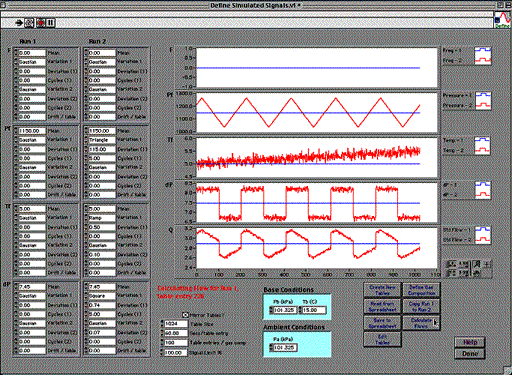Viewport: 512px width, 375px height.
Task: Click the blue Std Flow - 1 plot sample
Action: click(x=482, y=230)
